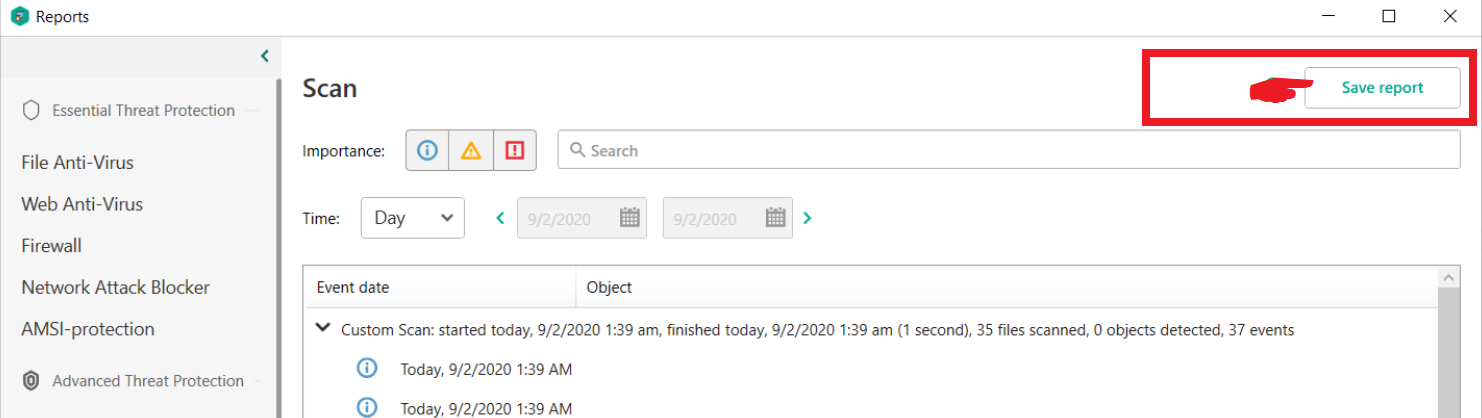Go to next time period arrow
Image resolution: width=1482 pixels, height=418 pixels.
807,218
